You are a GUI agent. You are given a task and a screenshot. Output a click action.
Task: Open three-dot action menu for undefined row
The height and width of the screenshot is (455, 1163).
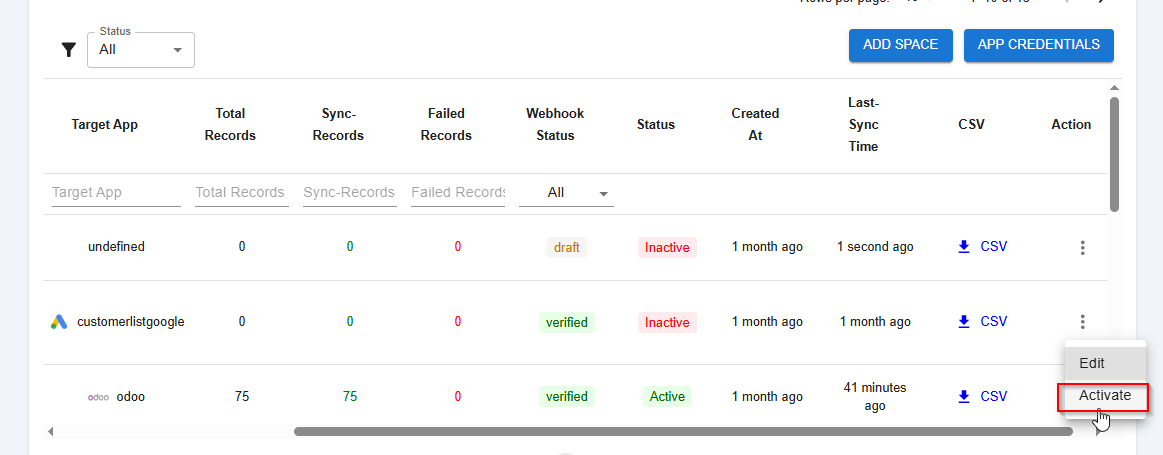pos(1082,247)
